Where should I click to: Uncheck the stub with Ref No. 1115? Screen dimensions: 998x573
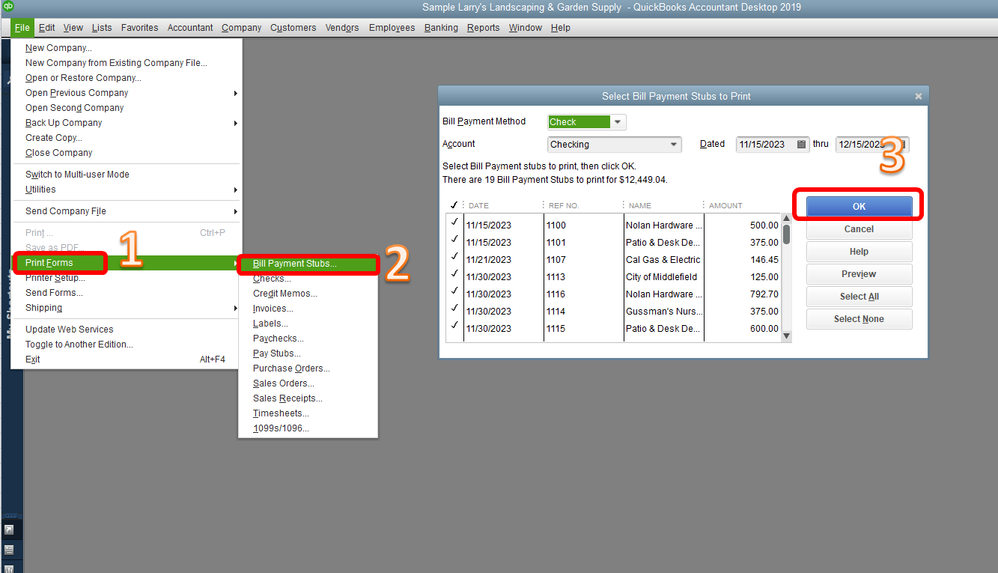tap(454, 325)
